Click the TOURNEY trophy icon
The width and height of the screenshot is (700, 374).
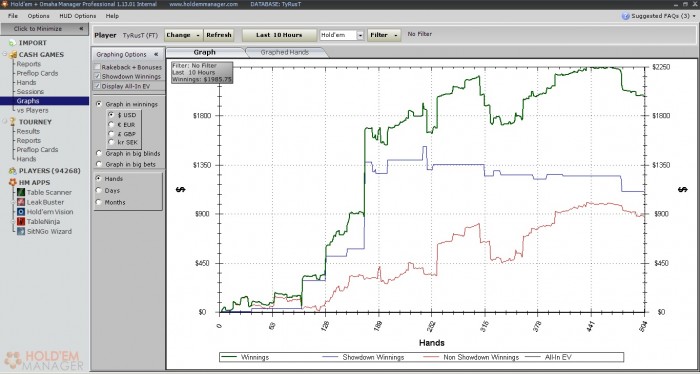coord(12,121)
